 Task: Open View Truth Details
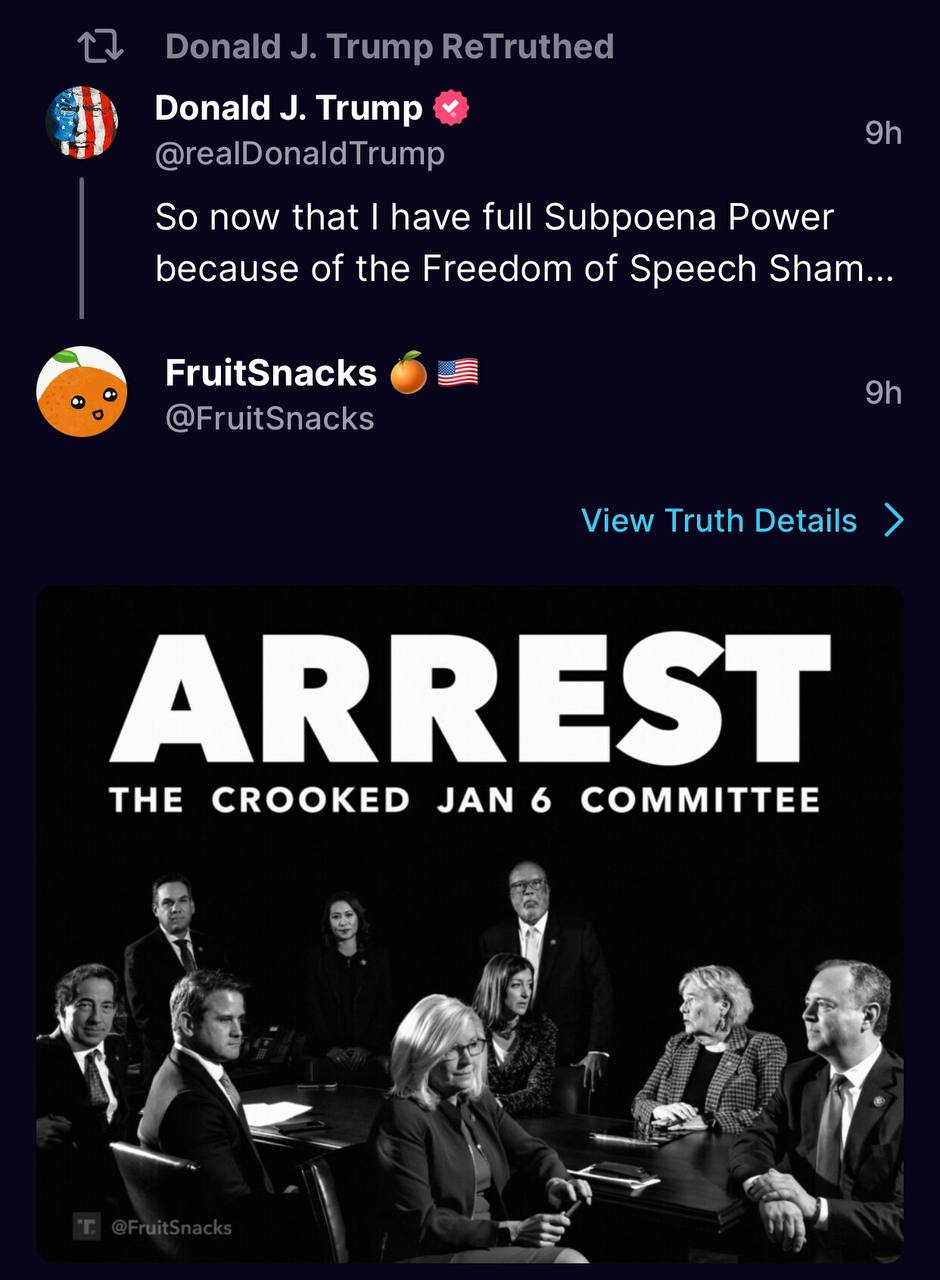pos(719,520)
